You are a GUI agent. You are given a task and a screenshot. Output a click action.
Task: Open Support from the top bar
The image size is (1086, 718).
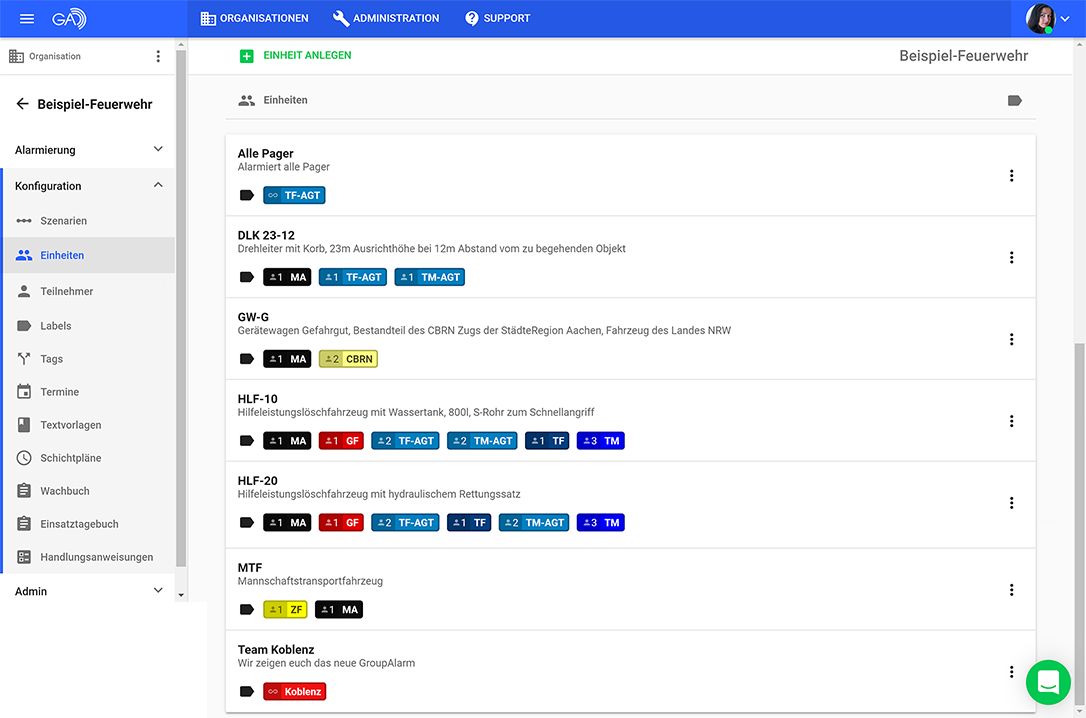(x=497, y=18)
